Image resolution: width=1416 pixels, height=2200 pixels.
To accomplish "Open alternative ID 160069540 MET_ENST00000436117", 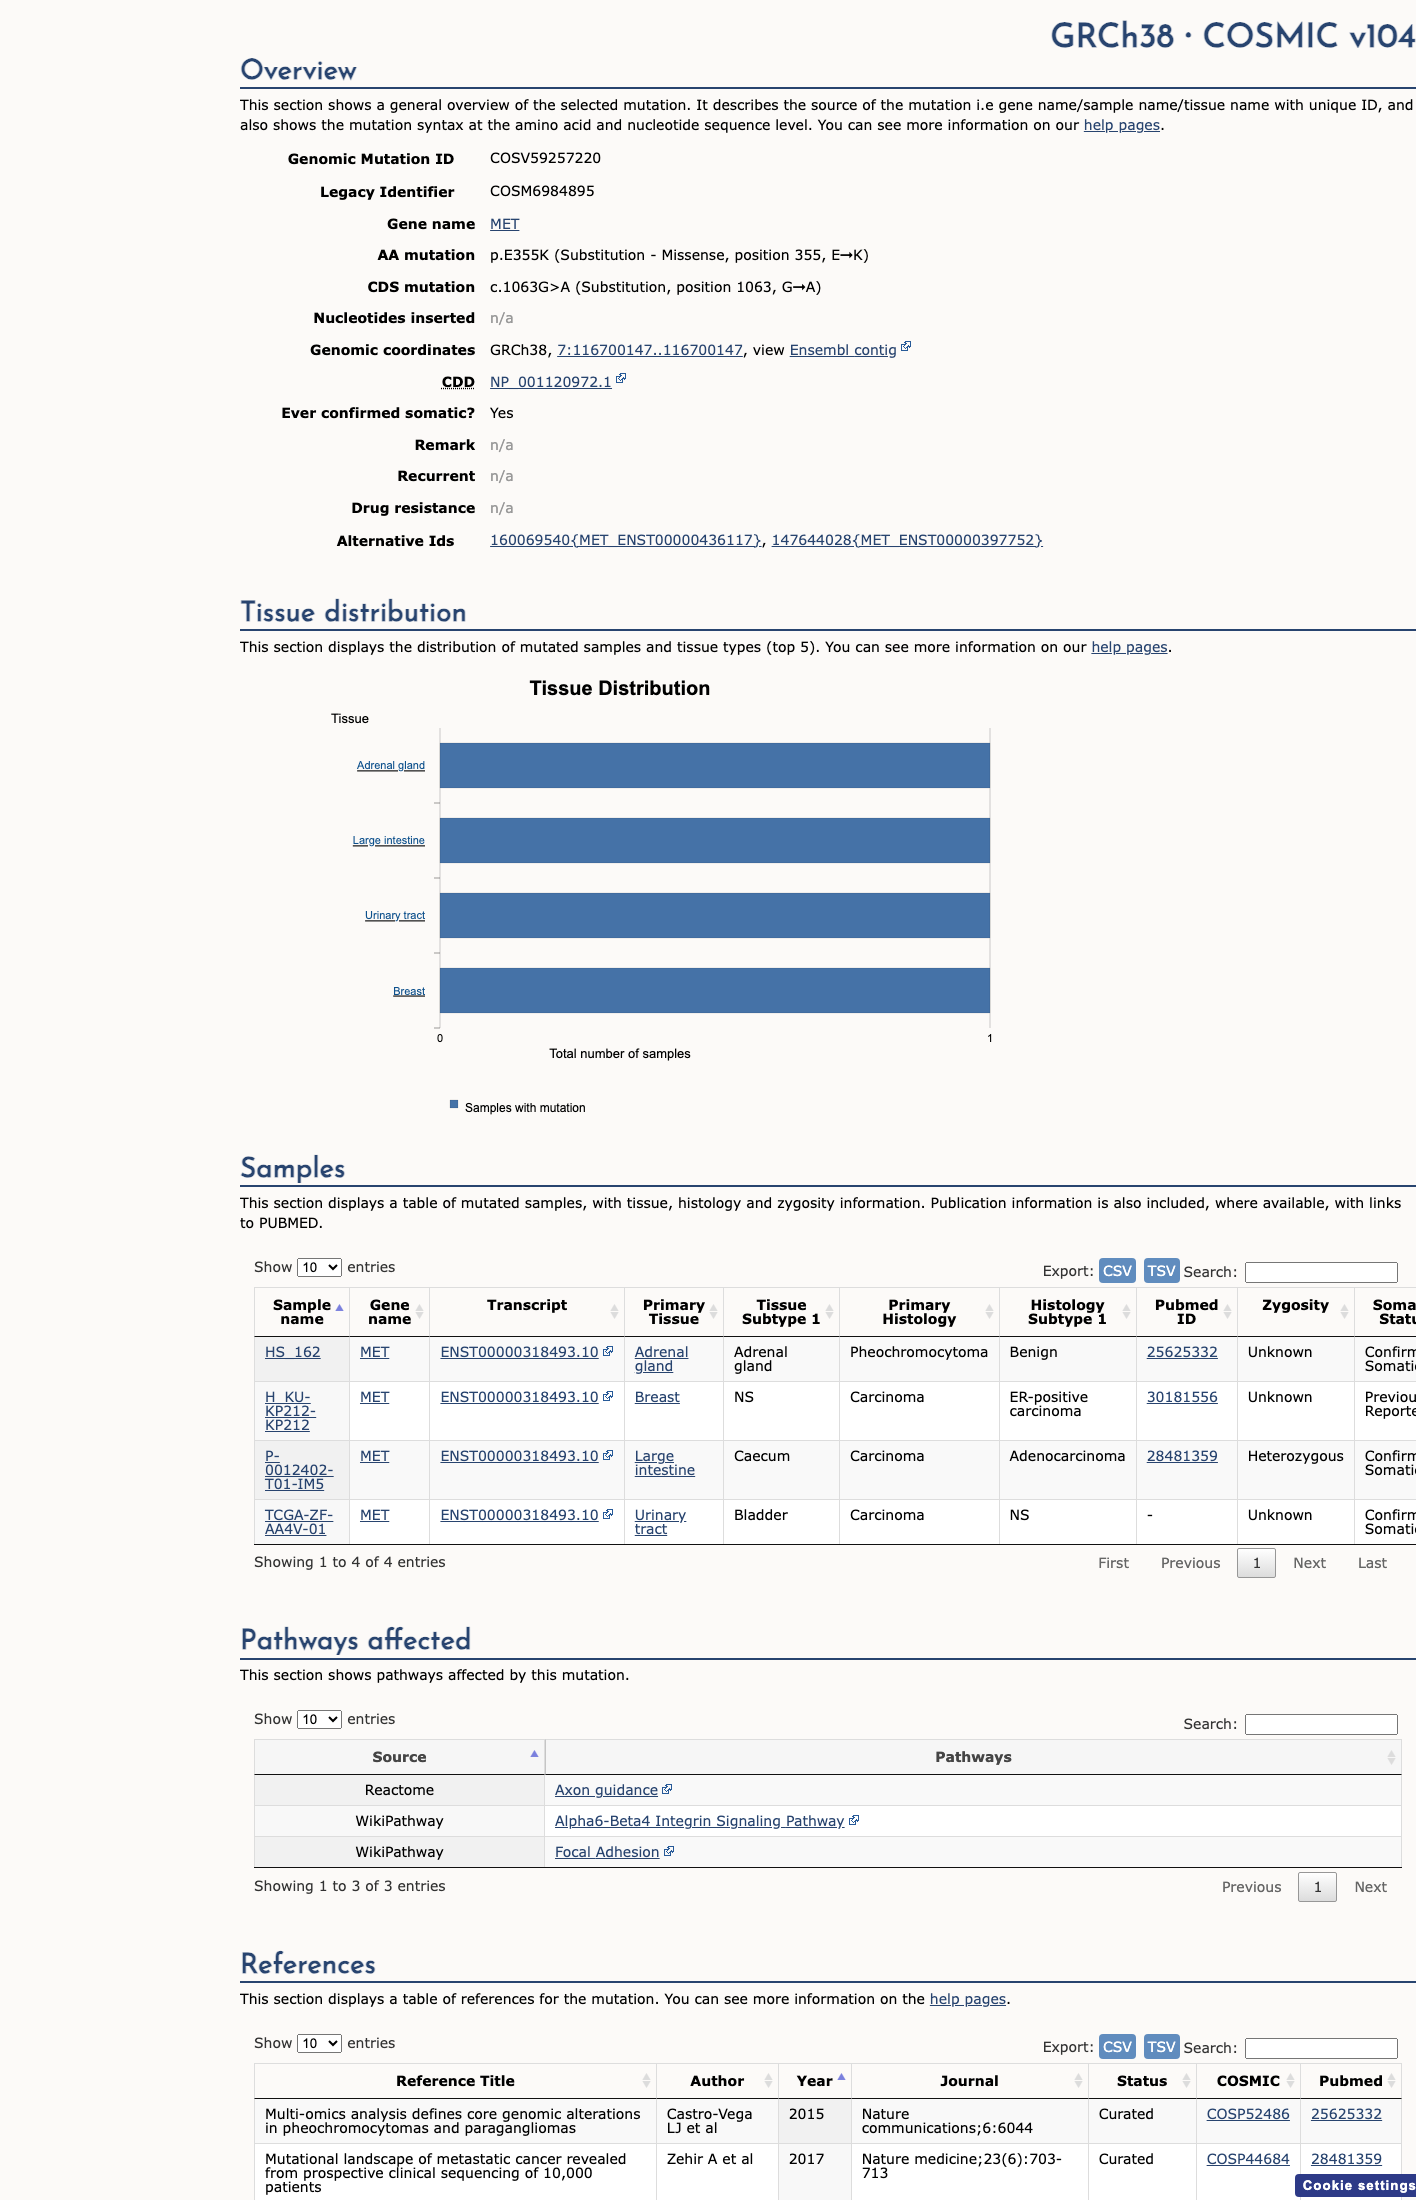I will click(626, 540).
